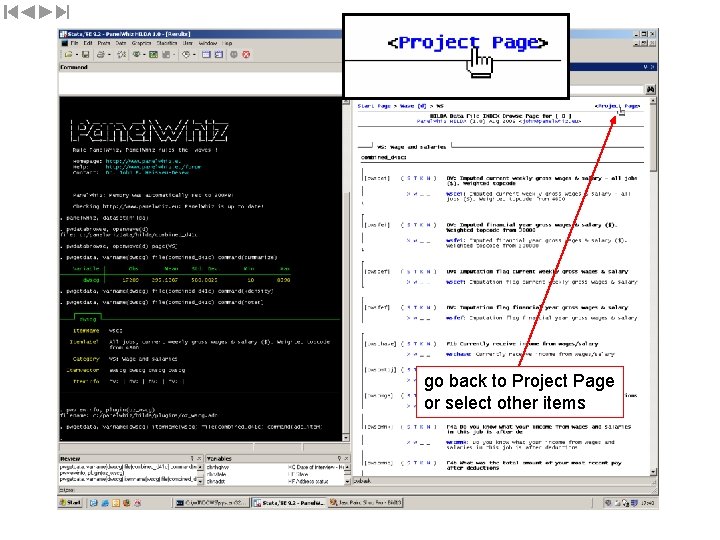Click blue variable link under Imputed financial year wages

pyautogui.click(x=454, y=240)
